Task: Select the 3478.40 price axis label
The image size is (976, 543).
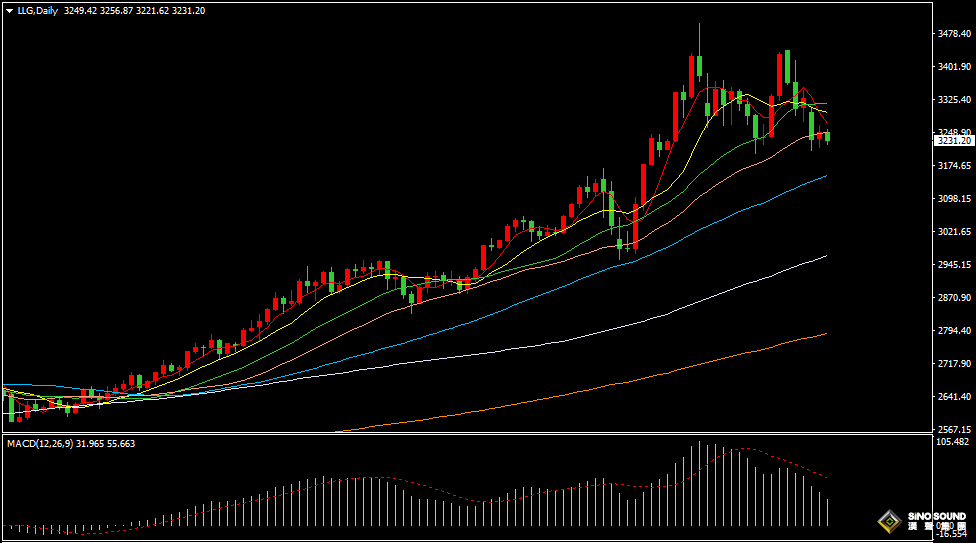Action: [954, 34]
